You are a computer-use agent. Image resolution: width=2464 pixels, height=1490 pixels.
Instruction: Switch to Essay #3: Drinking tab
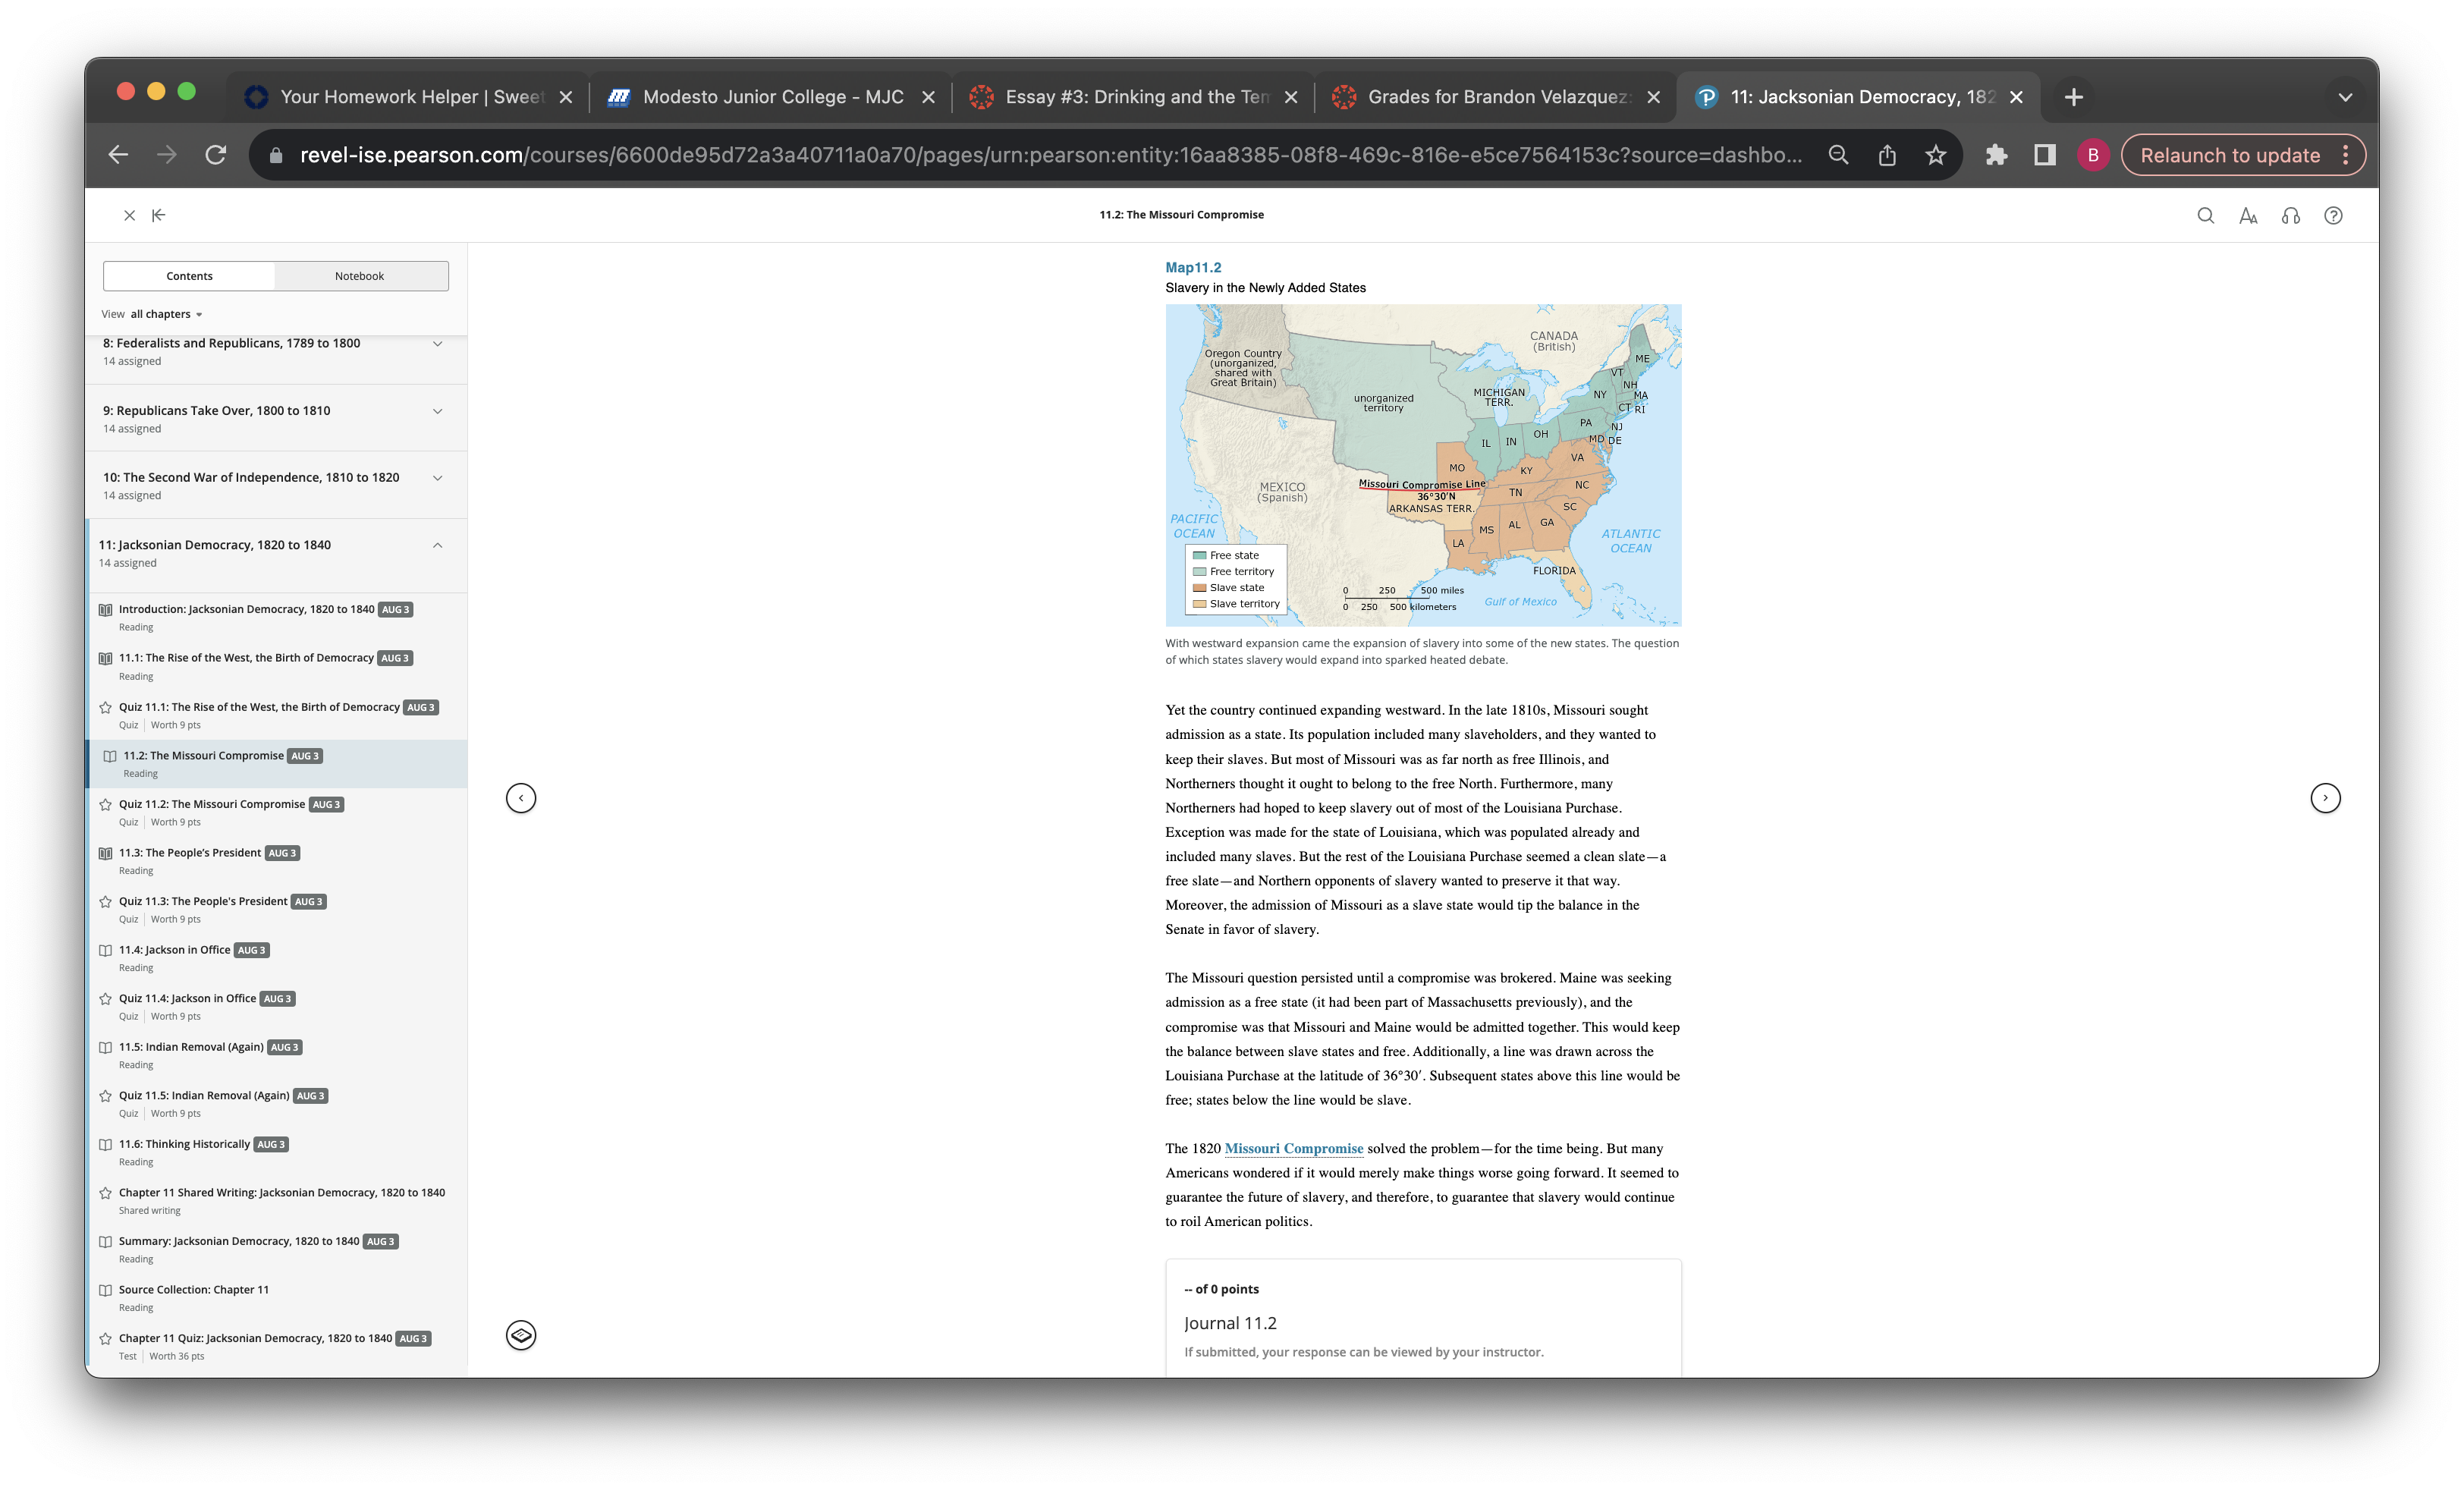1135,97
